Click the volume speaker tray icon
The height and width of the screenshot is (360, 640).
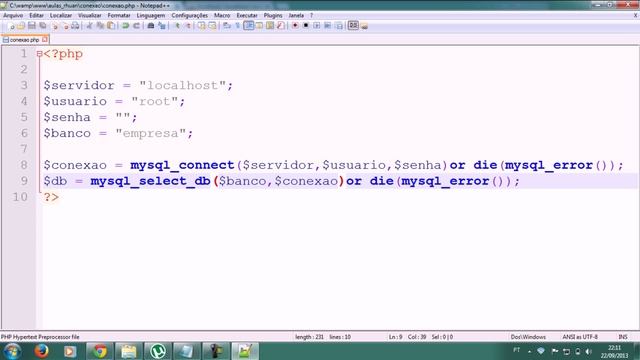(x=589, y=351)
